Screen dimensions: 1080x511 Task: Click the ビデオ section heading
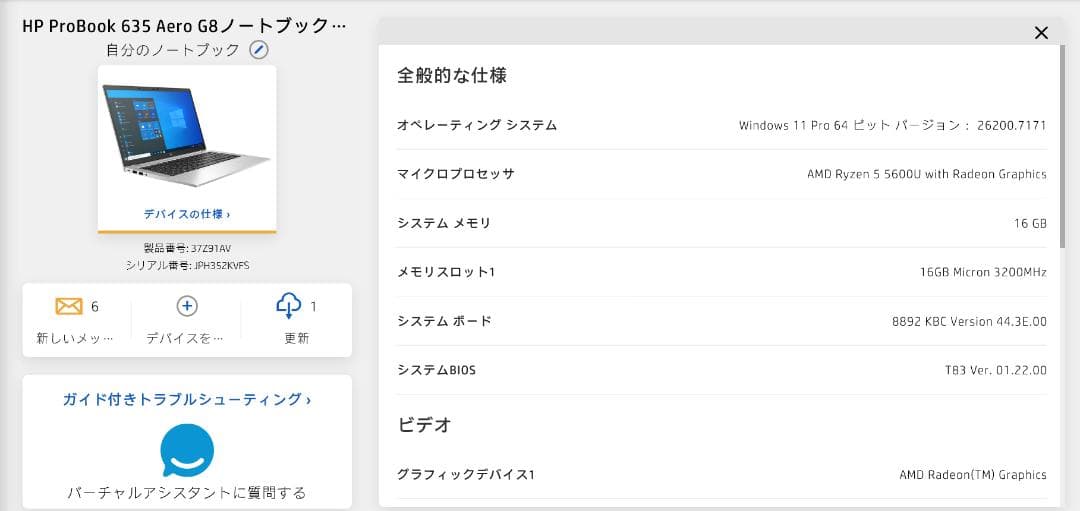point(425,425)
